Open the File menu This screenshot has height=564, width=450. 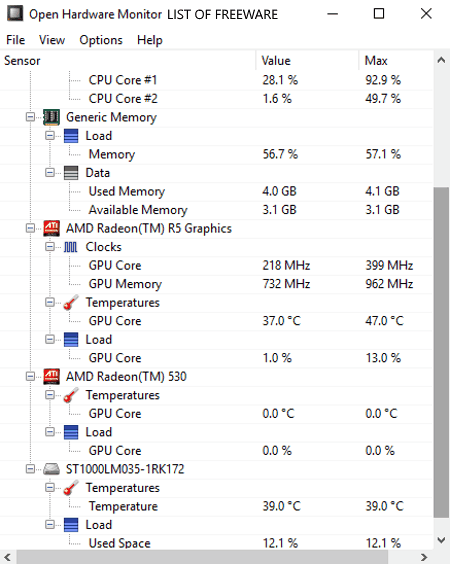15,40
